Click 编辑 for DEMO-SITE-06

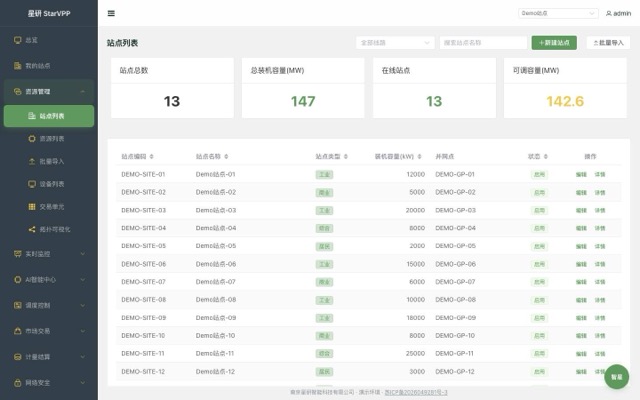point(581,264)
